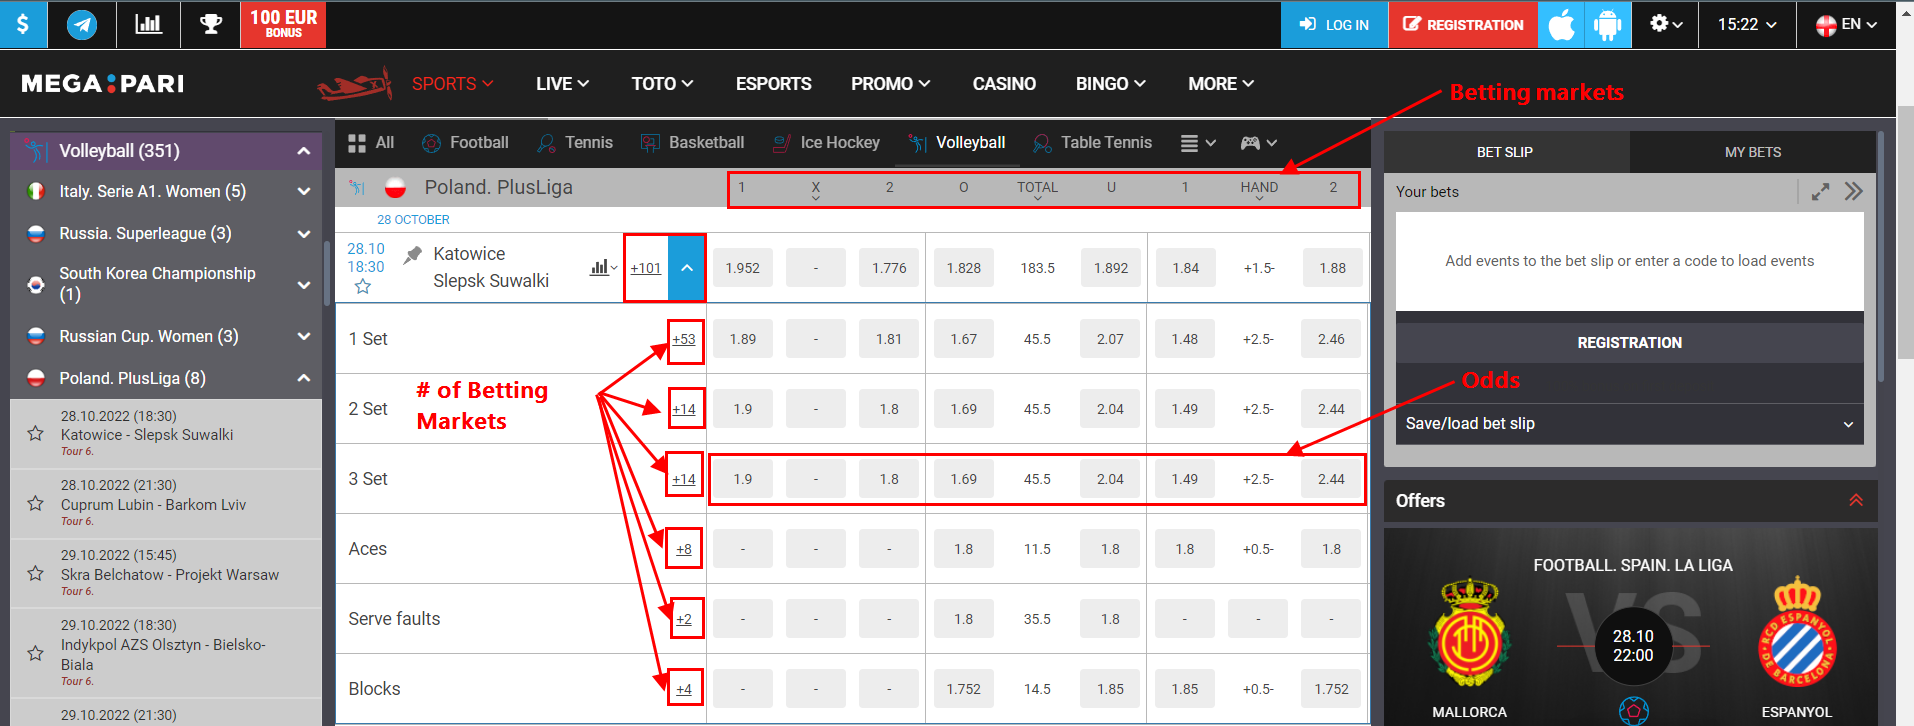Star the Skra Belchatow - Projekt Warsaw match
Viewport: 1914px width, 726px height.
pyautogui.click(x=36, y=574)
